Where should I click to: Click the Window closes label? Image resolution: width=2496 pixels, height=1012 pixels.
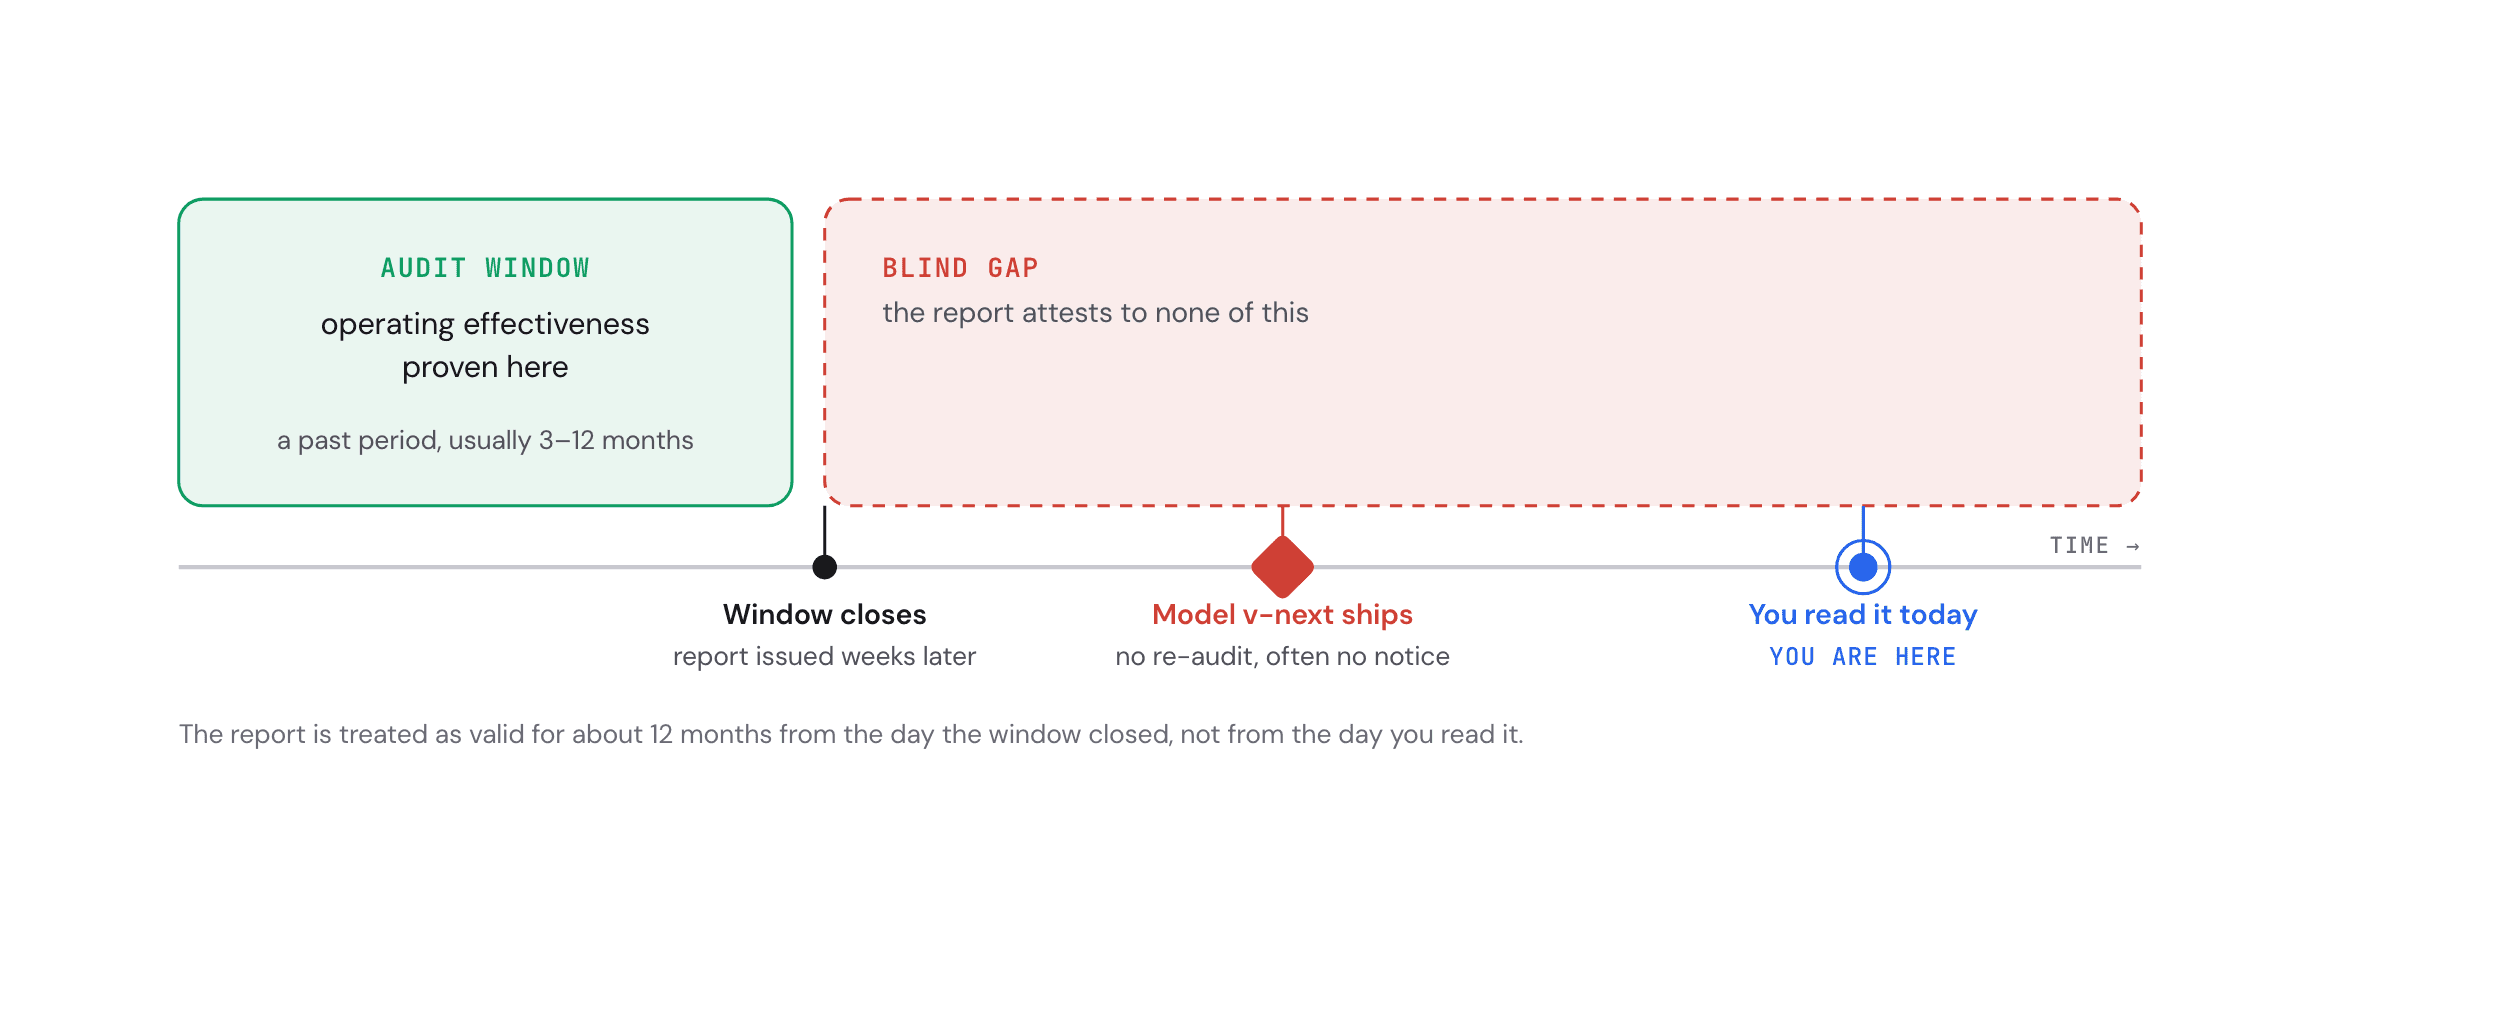pyautogui.click(x=824, y=614)
